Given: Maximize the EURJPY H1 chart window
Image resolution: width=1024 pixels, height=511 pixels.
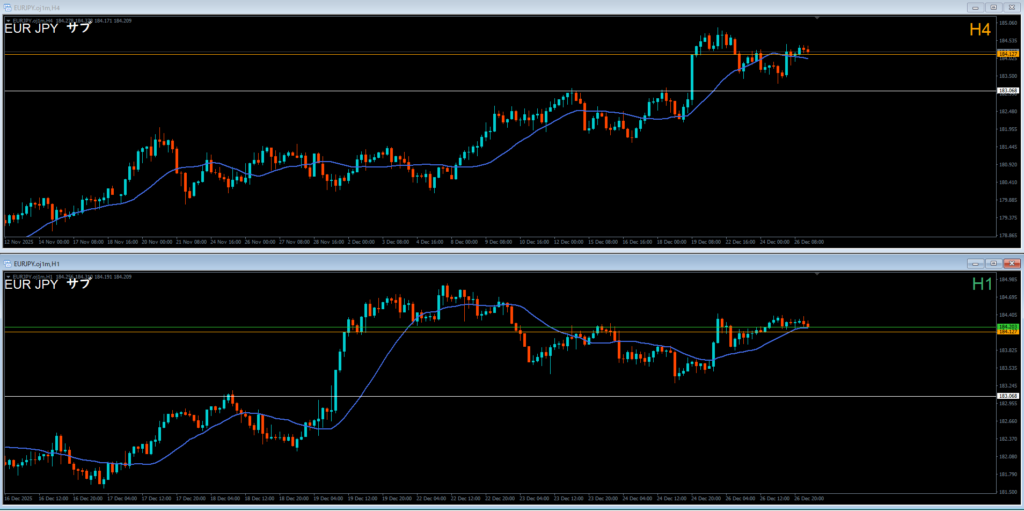Looking at the screenshot, I should 994,263.
